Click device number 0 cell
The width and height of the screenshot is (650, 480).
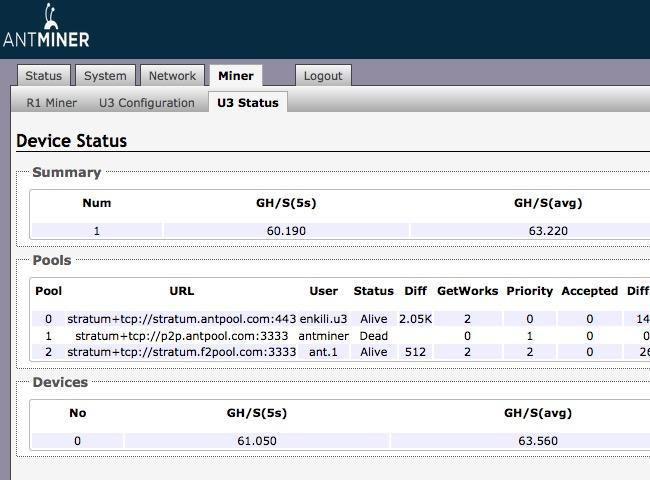coord(78,441)
